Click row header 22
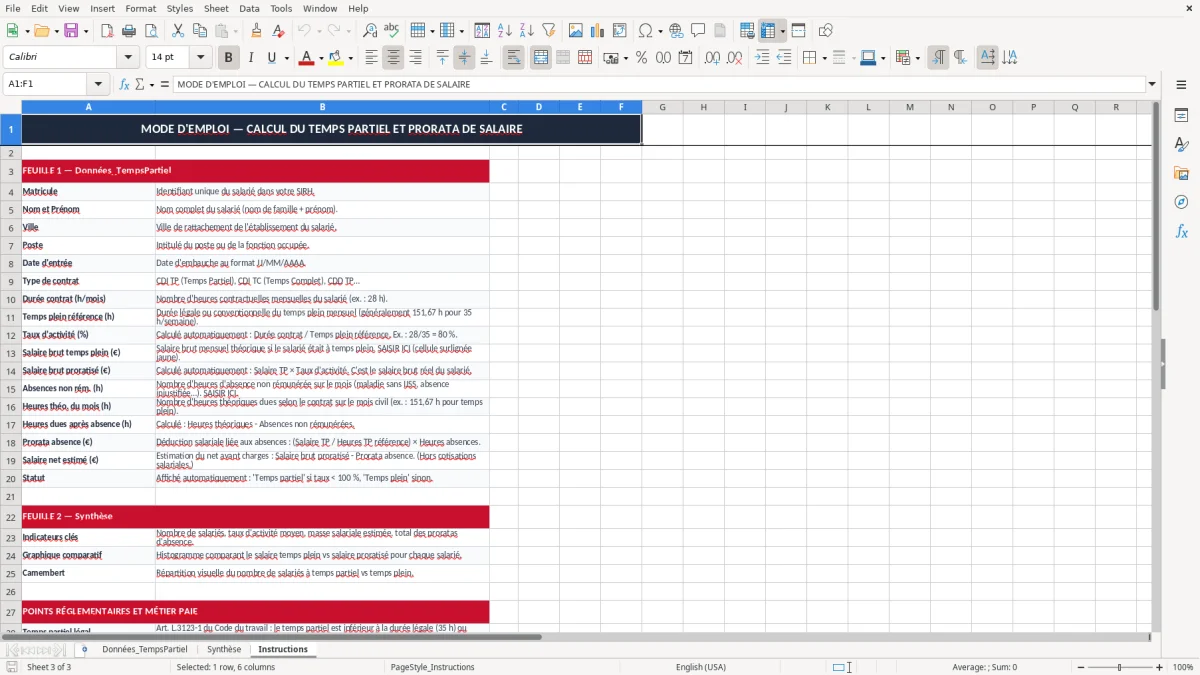 [11, 516]
